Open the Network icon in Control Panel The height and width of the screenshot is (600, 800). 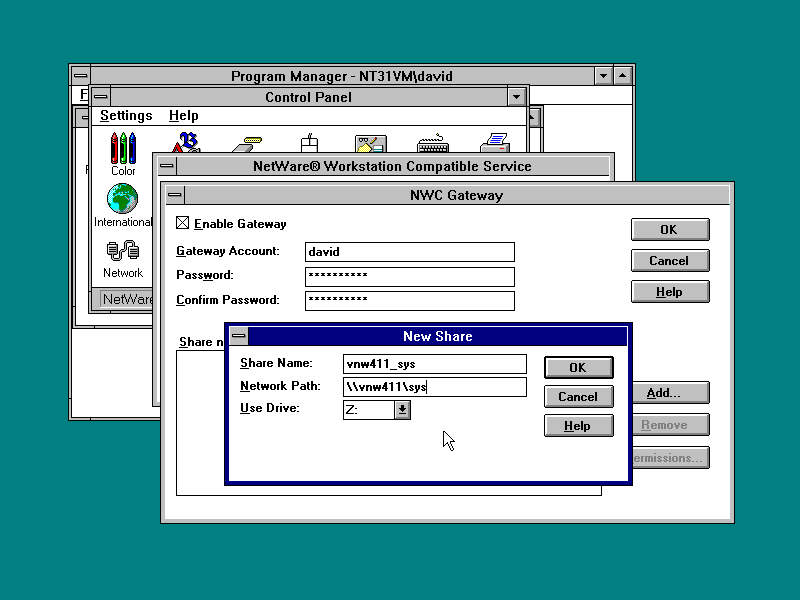123,260
